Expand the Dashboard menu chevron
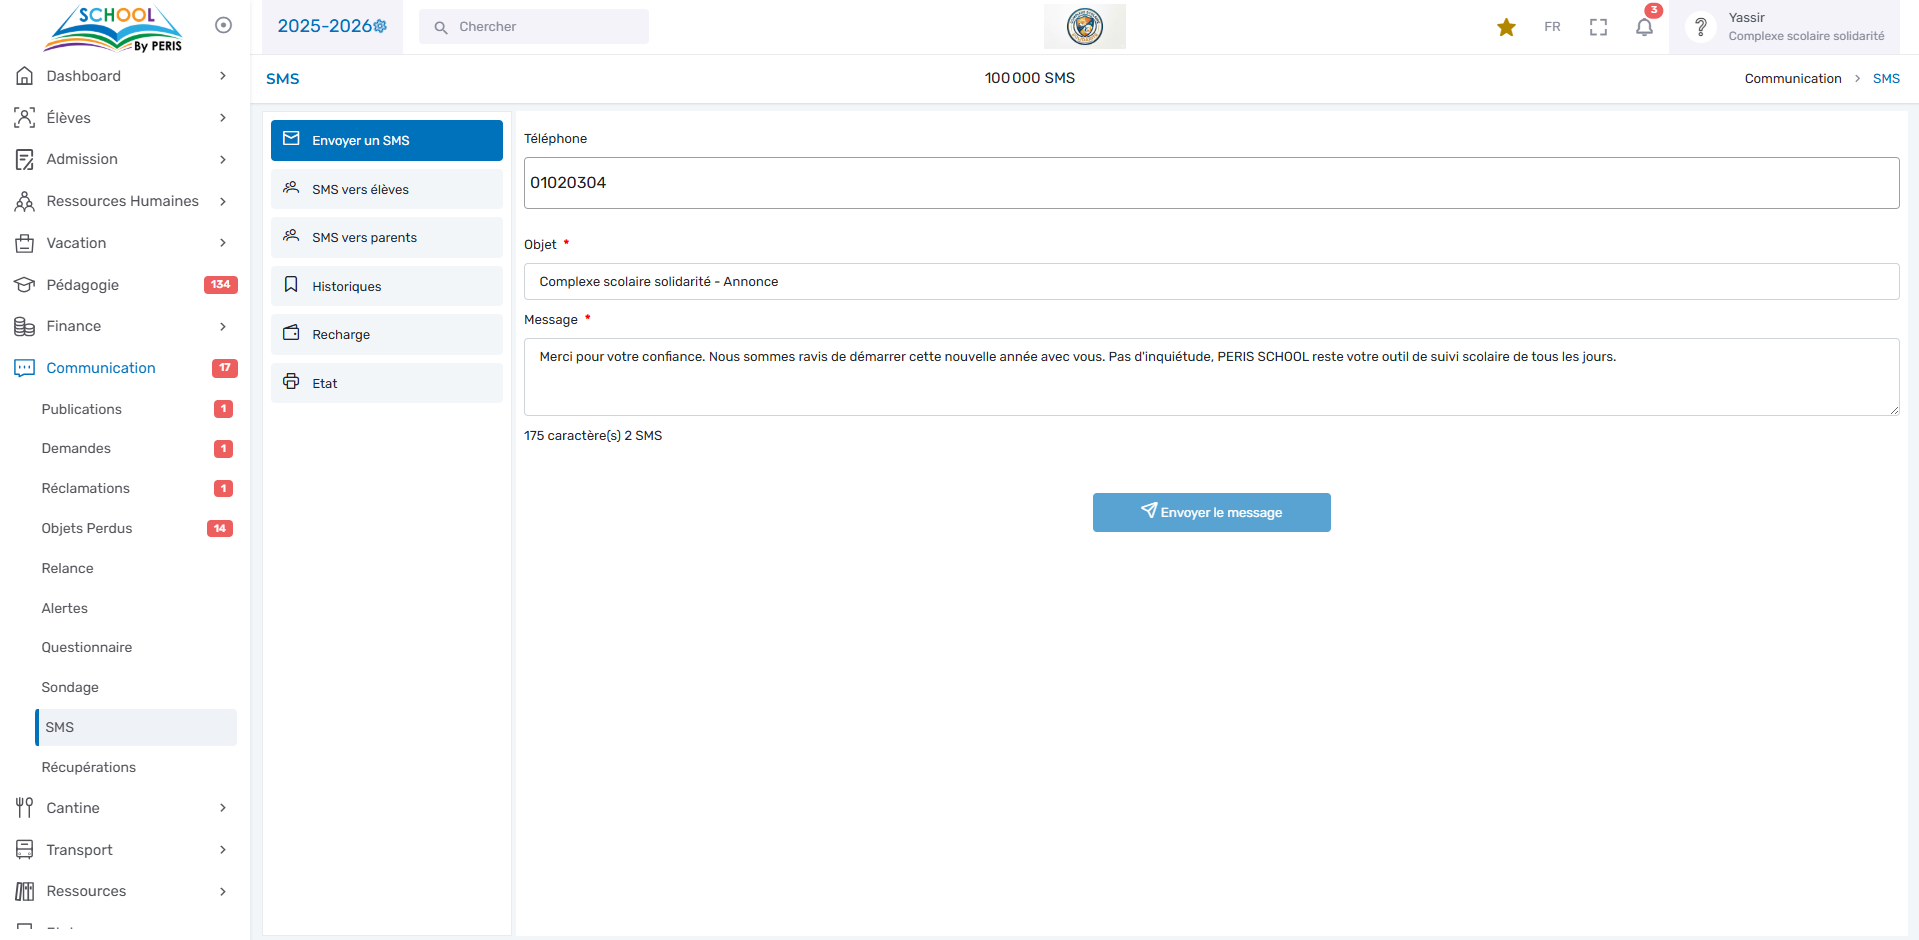 coord(223,76)
